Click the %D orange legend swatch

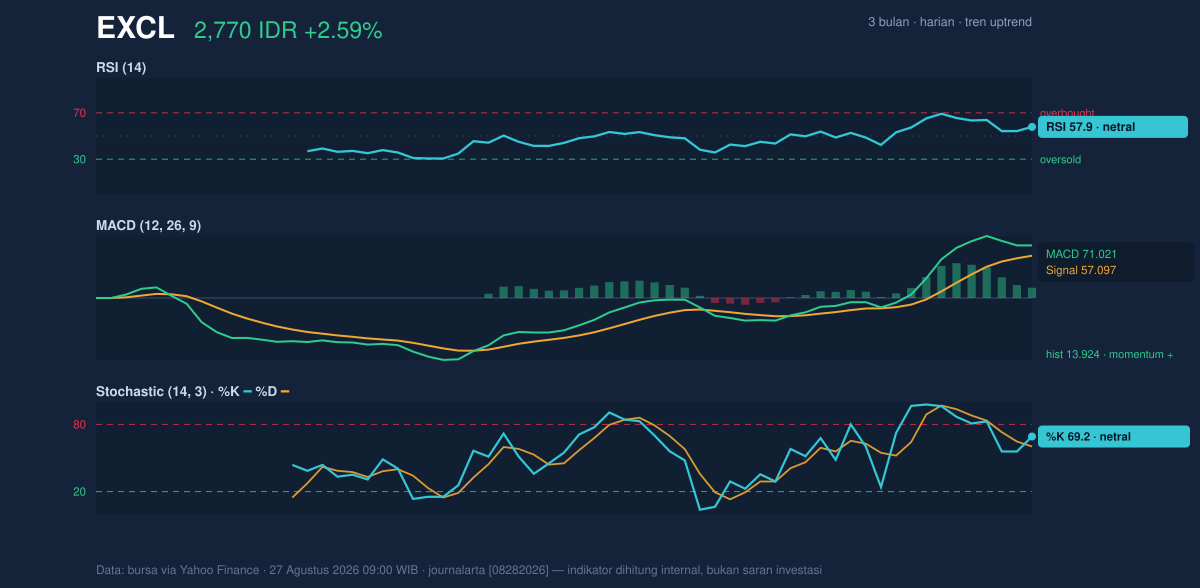pos(285,392)
